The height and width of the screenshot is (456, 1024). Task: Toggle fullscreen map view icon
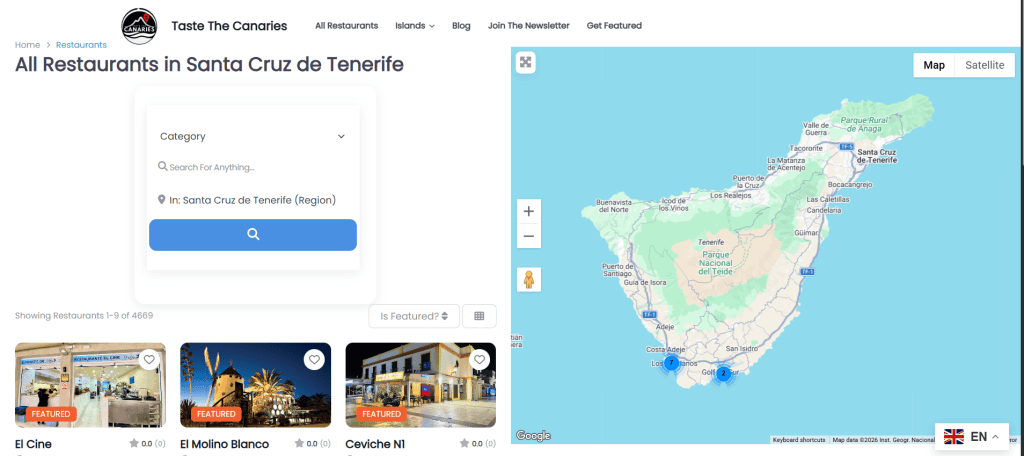[x=526, y=63]
